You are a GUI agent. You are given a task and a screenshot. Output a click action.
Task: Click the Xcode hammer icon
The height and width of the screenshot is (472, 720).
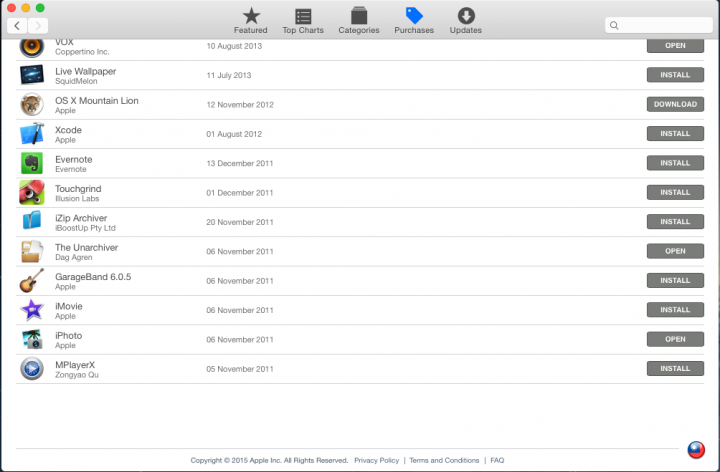tap(32, 134)
